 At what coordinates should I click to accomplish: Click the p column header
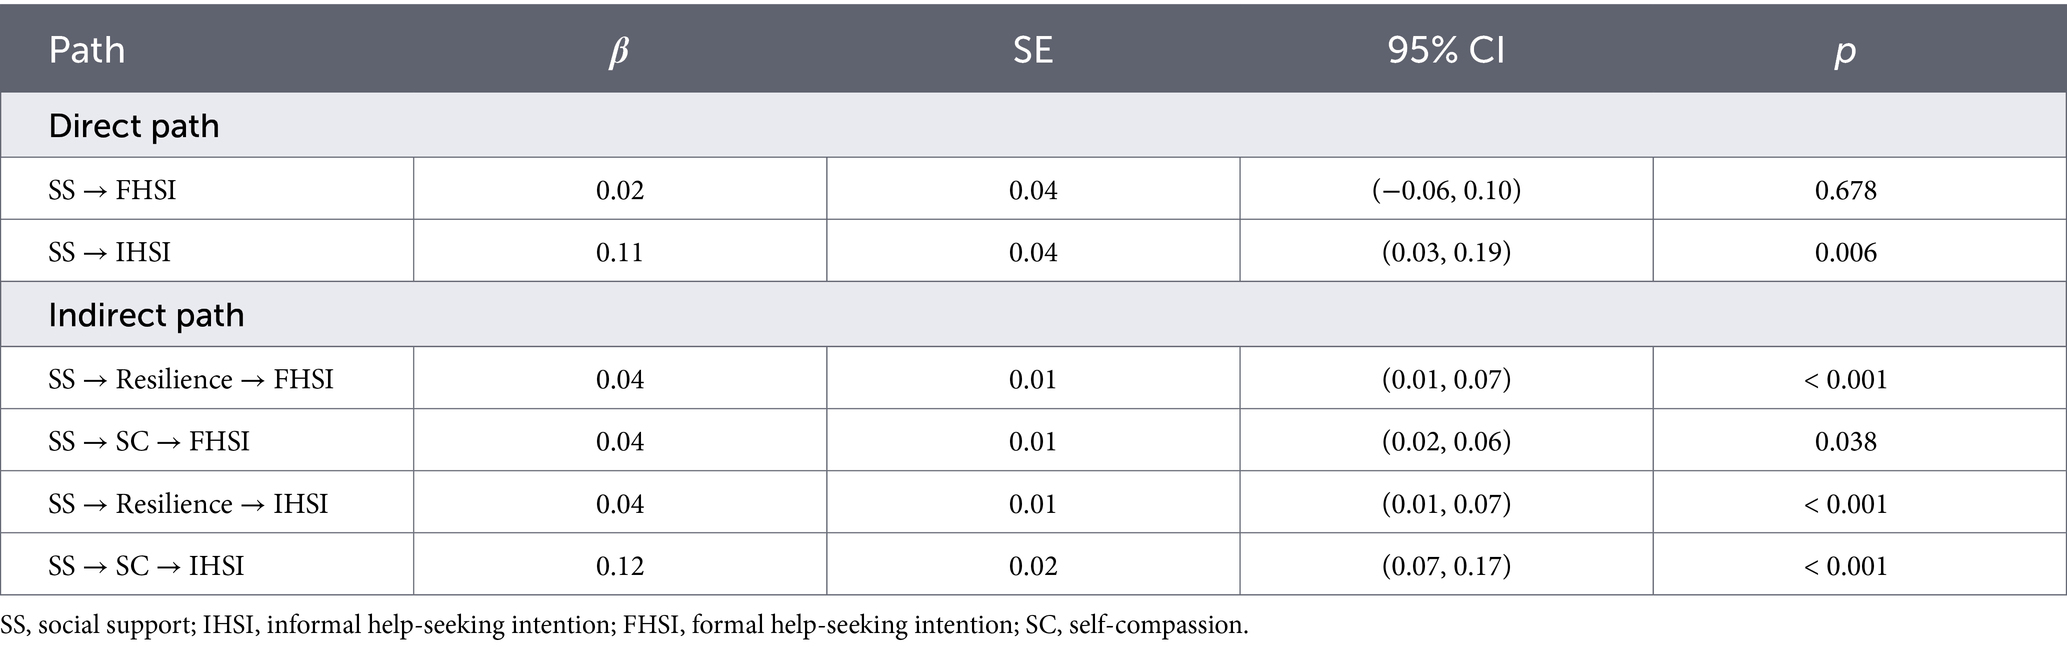(1845, 50)
